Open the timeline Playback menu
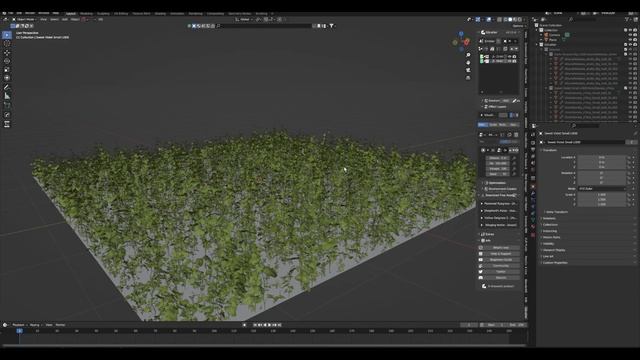 click(x=18, y=325)
